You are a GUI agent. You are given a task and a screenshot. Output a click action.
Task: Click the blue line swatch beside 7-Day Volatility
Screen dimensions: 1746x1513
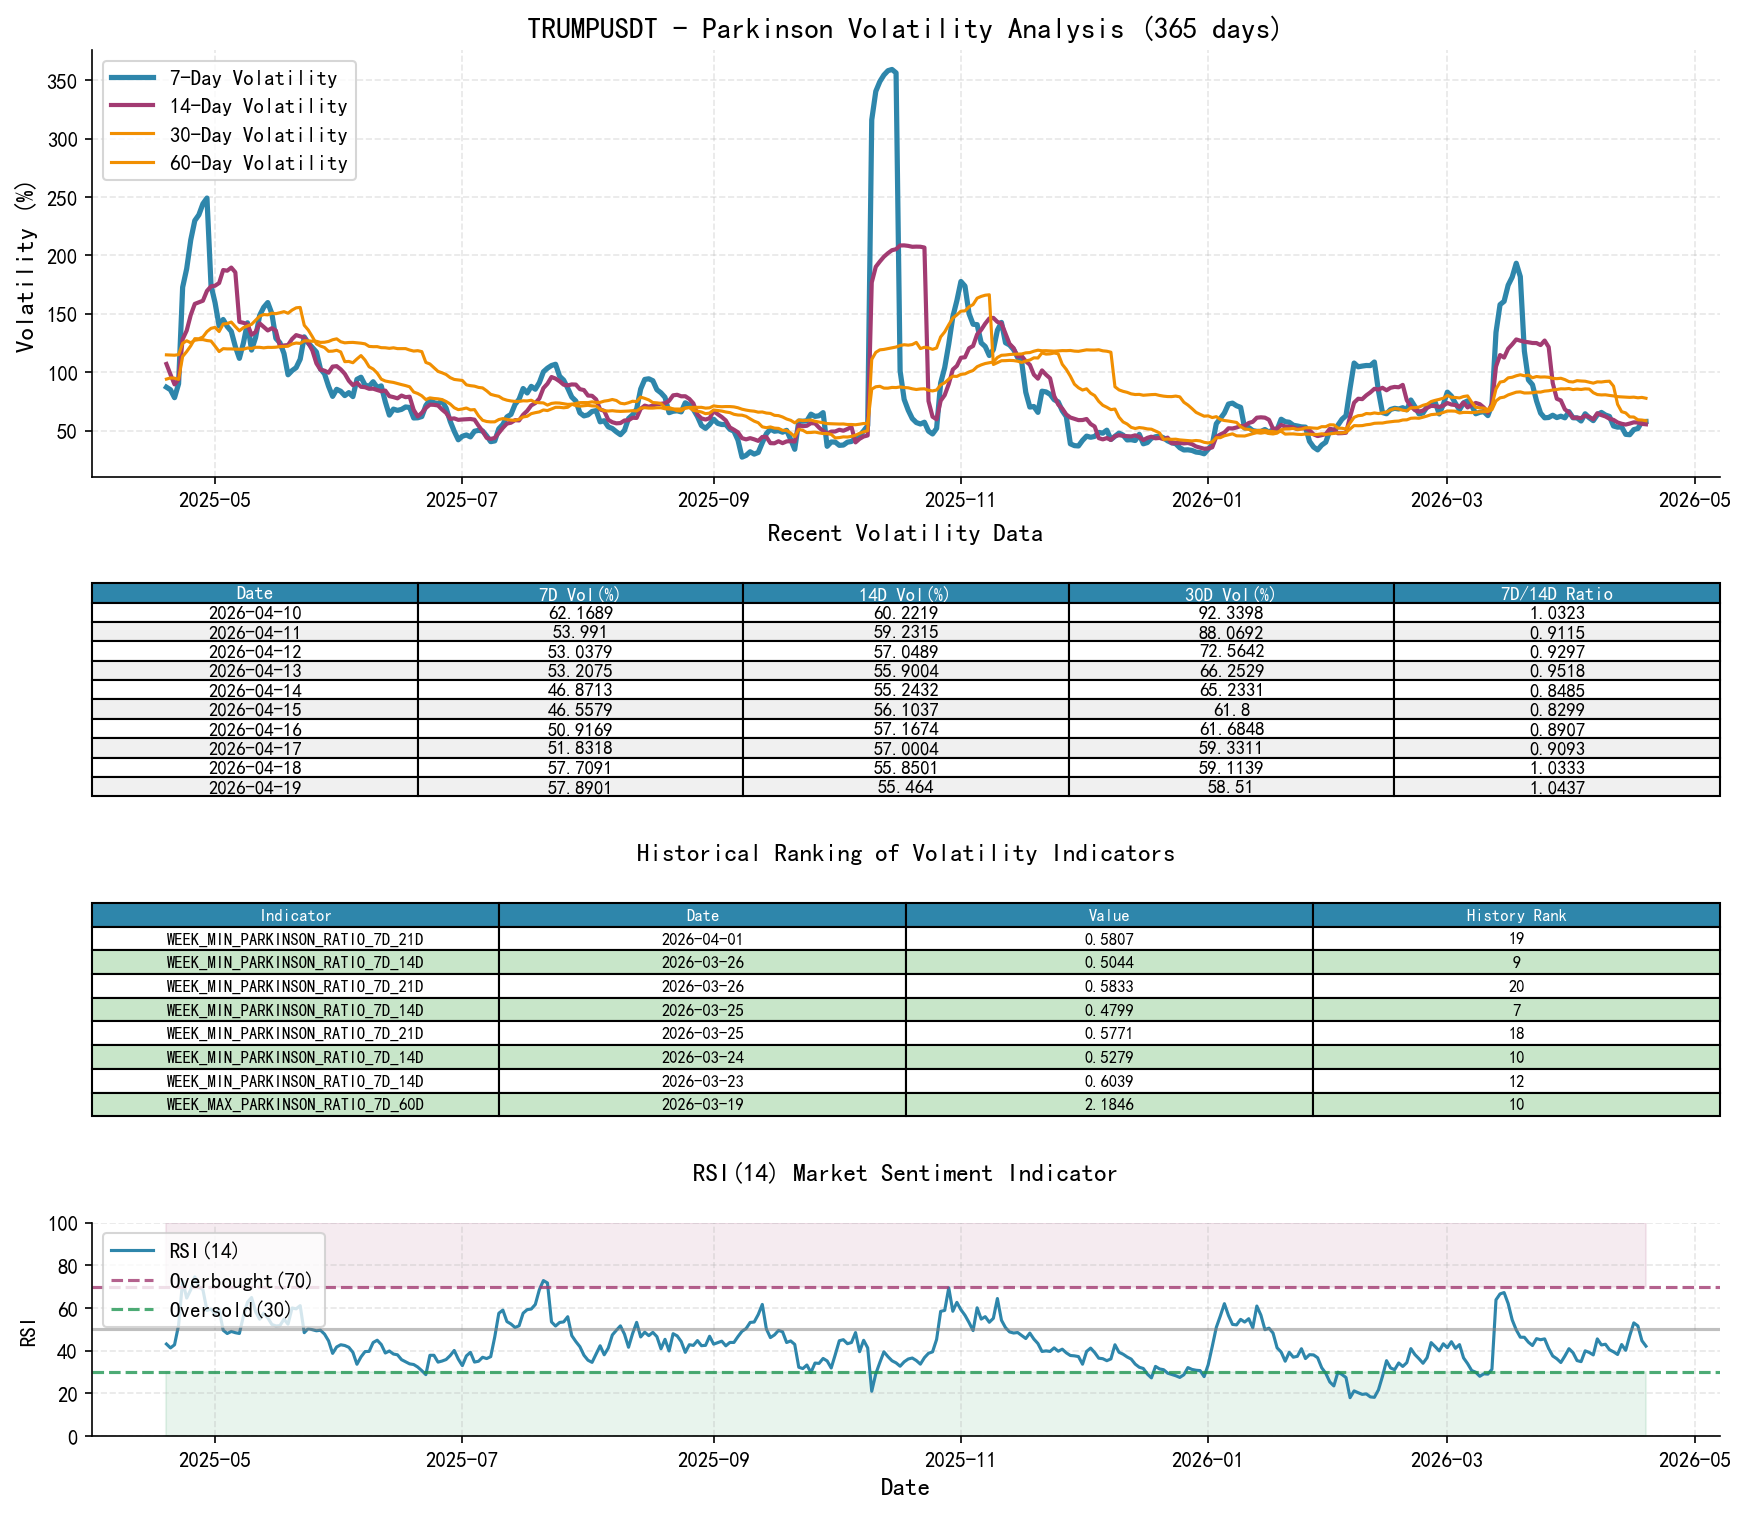[134, 78]
